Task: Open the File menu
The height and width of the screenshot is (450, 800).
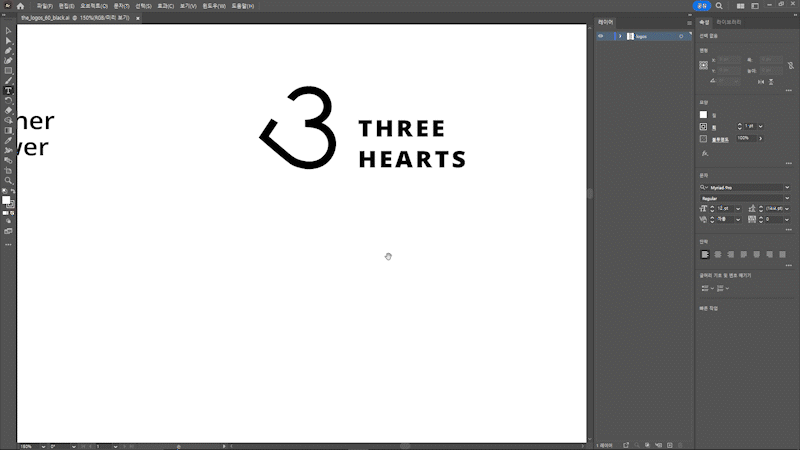Action: click(x=44, y=6)
